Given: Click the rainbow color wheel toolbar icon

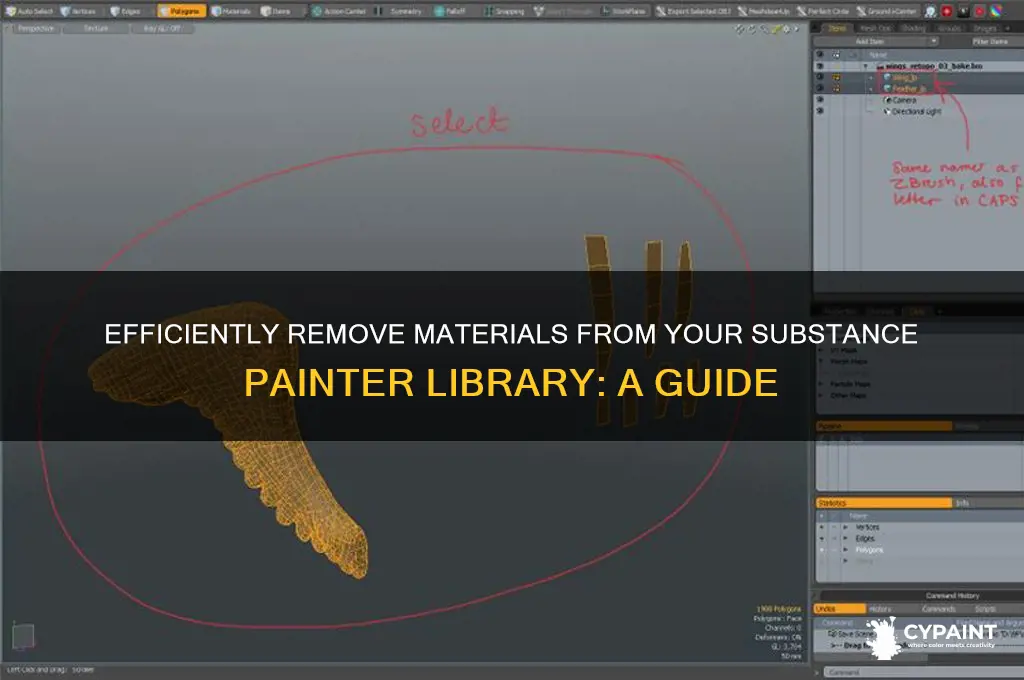Looking at the screenshot, I should pyautogui.click(x=997, y=11).
